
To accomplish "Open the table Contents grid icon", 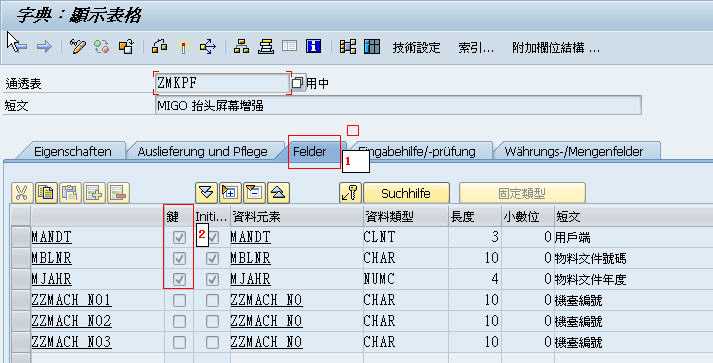I will click(372, 46).
